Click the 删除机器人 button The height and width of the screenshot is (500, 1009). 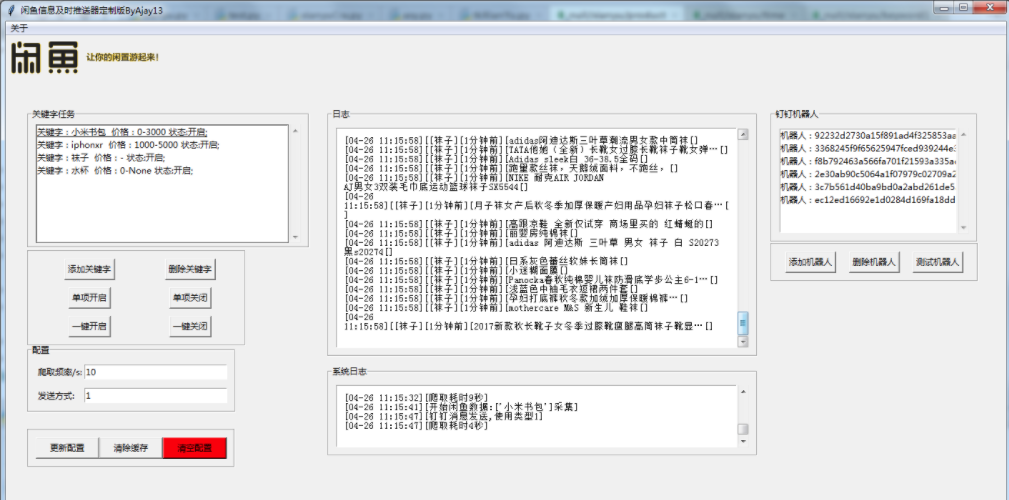click(874, 262)
